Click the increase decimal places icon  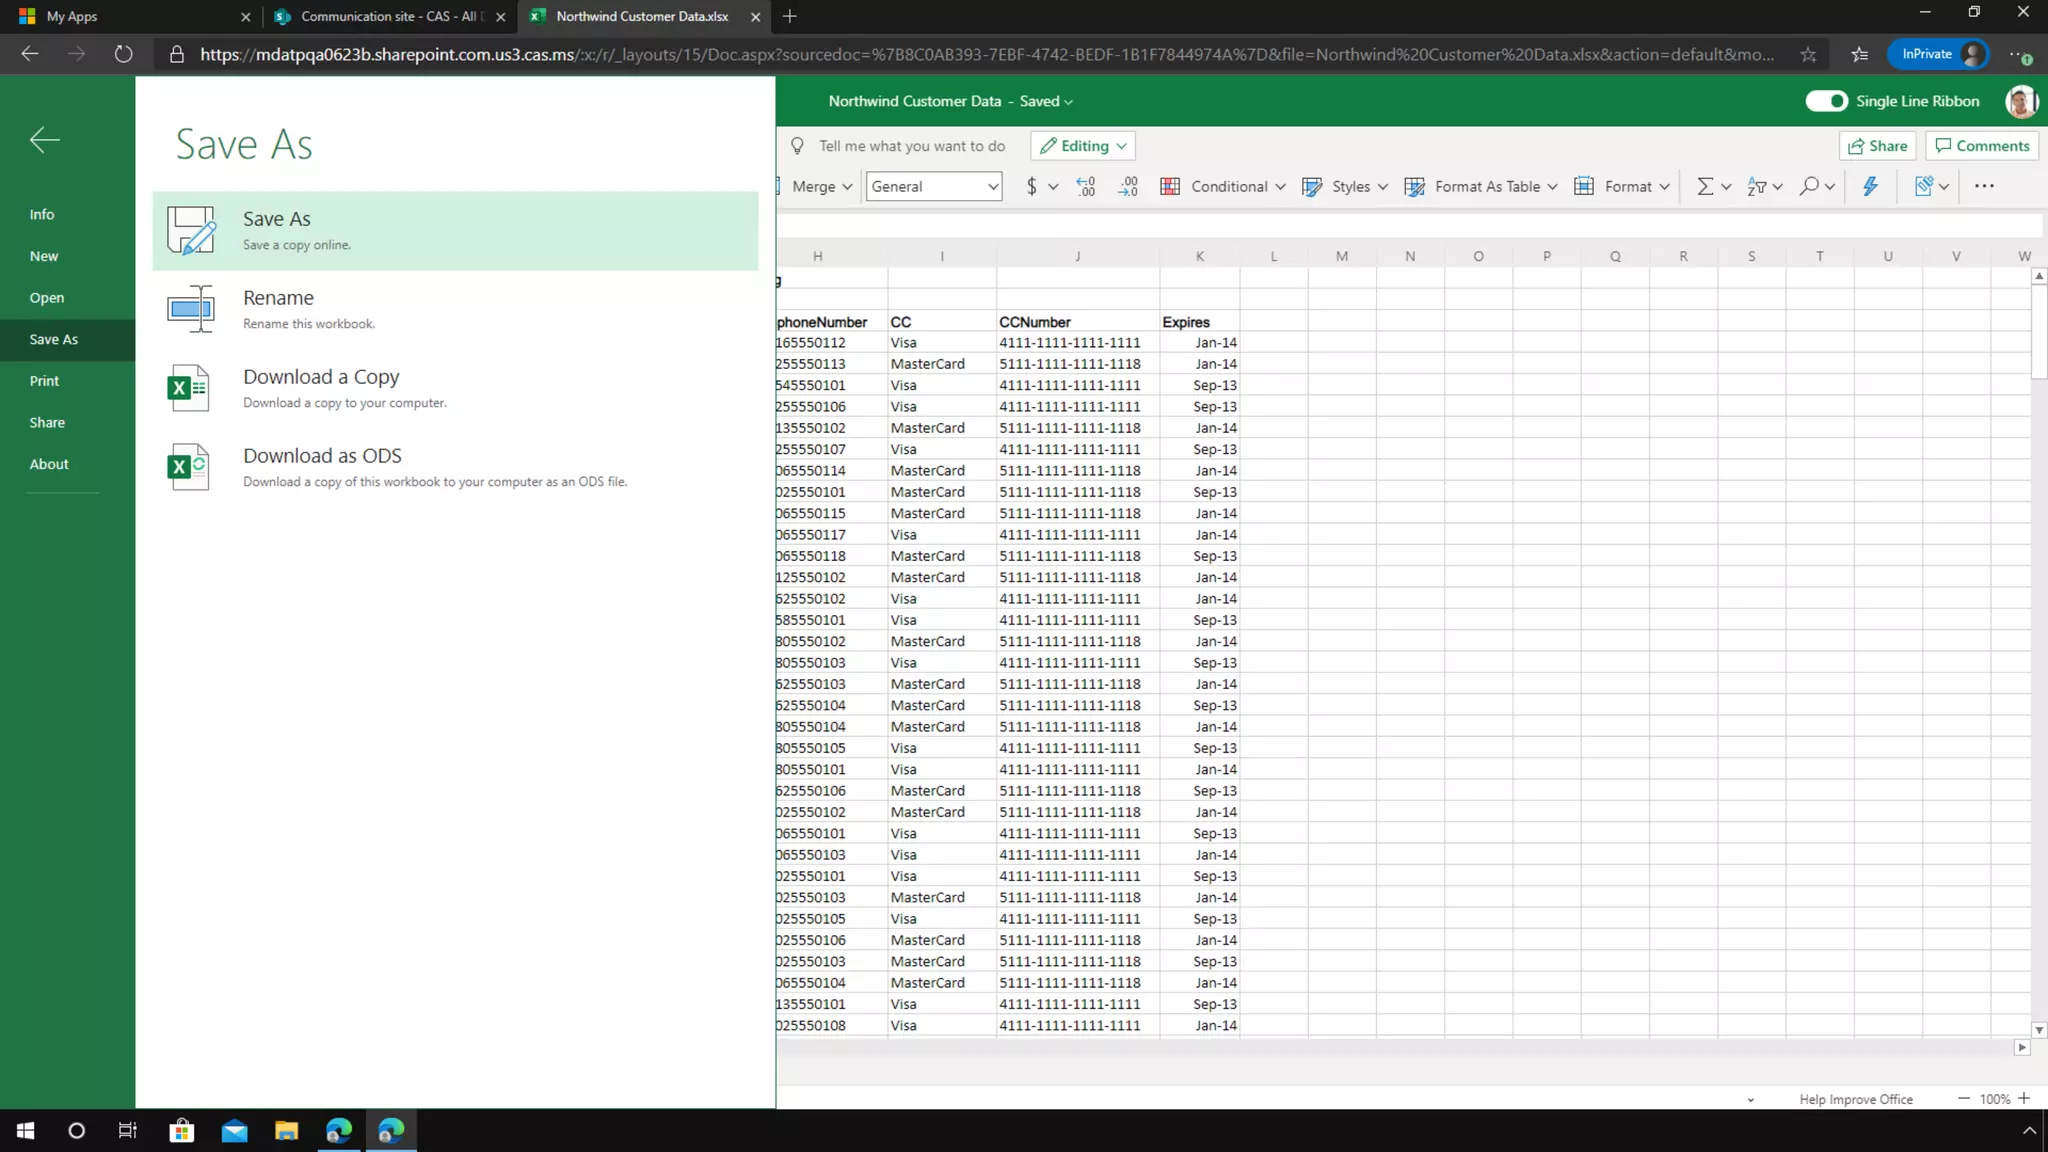coord(1085,186)
